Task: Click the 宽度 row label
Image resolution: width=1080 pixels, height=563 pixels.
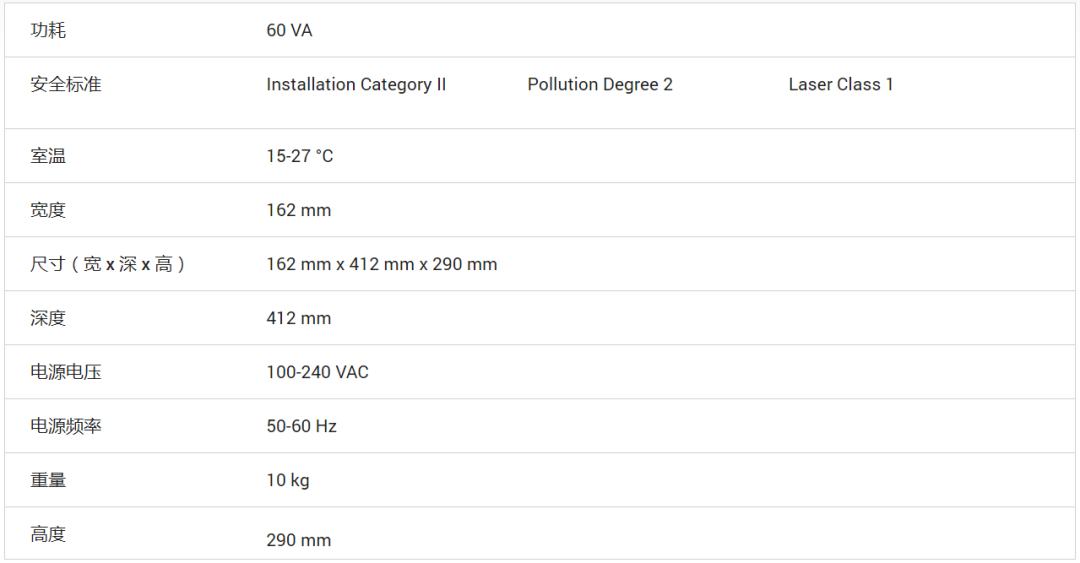Action: point(48,210)
